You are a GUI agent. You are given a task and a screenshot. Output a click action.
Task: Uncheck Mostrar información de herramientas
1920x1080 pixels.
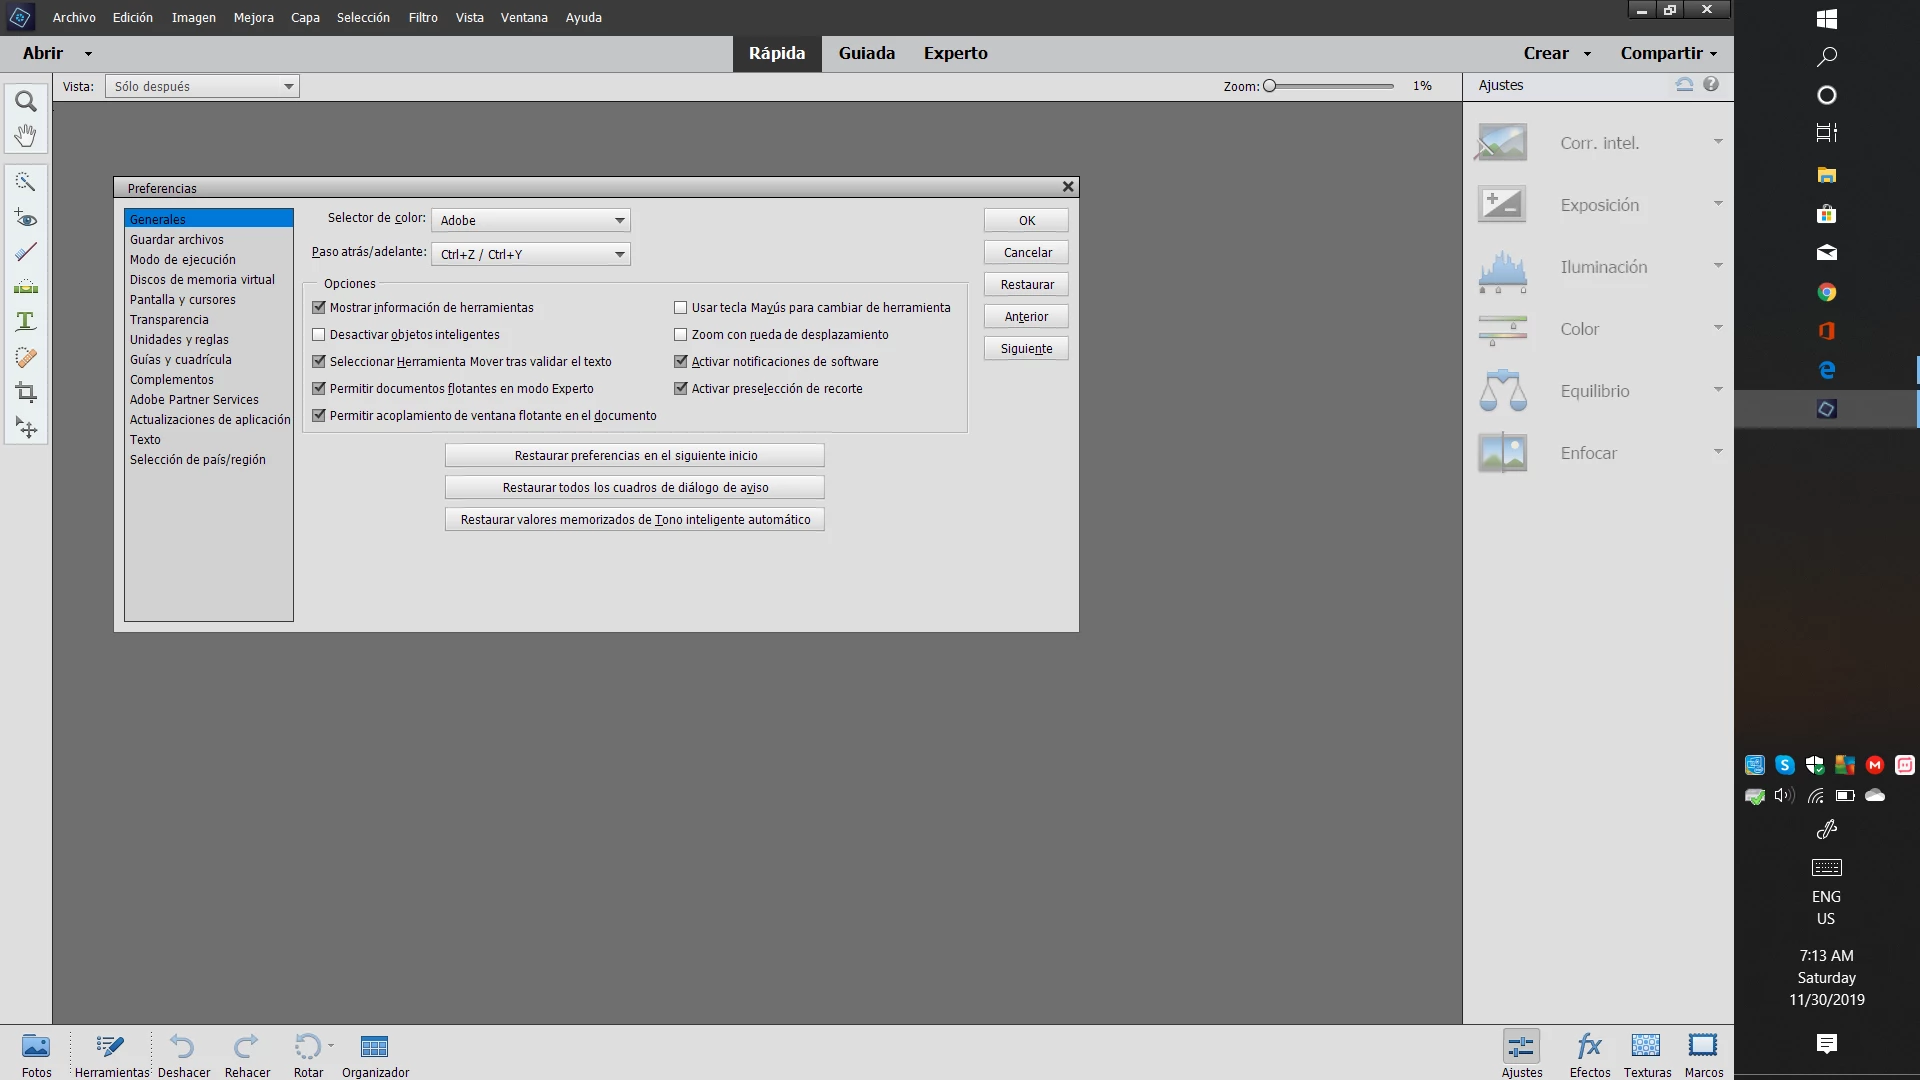[x=319, y=308]
